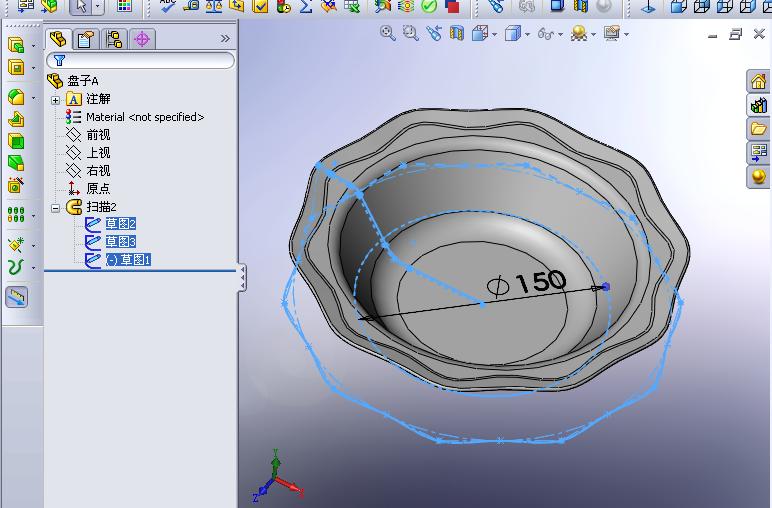Viewport: 772px width, 508px height.
Task: Open SolidWorks Resources task pane tab
Action: (x=759, y=81)
